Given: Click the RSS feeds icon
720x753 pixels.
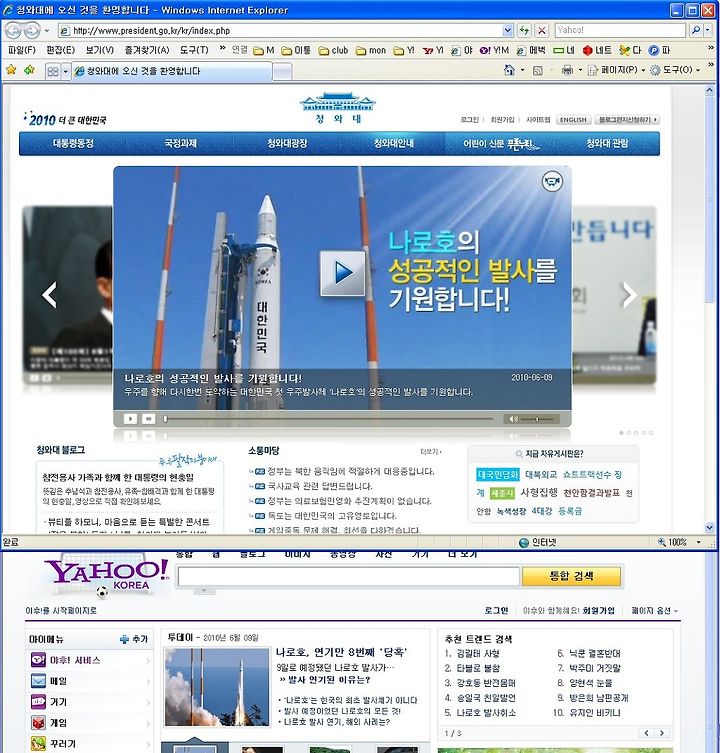Looking at the screenshot, I should [538, 71].
